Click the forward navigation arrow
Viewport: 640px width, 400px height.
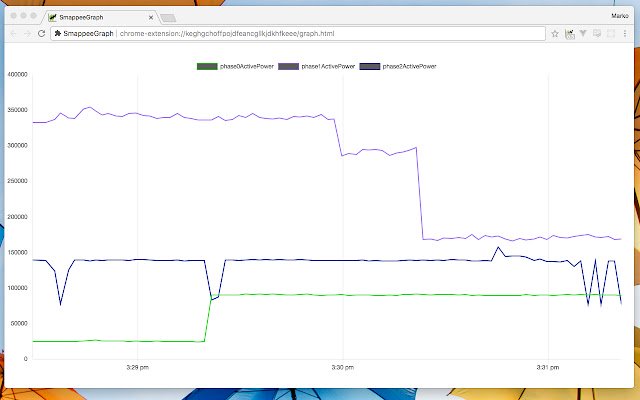[27, 33]
